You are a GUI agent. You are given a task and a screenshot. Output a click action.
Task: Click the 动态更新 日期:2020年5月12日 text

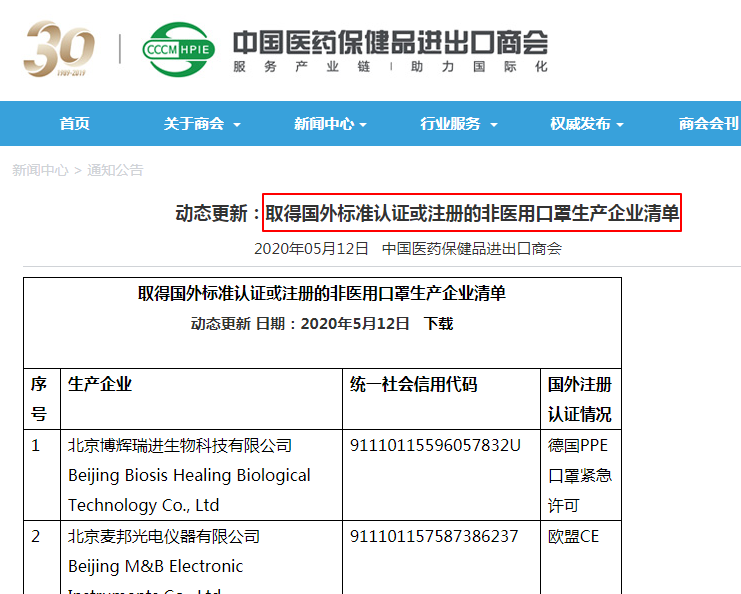click(300, 324)
